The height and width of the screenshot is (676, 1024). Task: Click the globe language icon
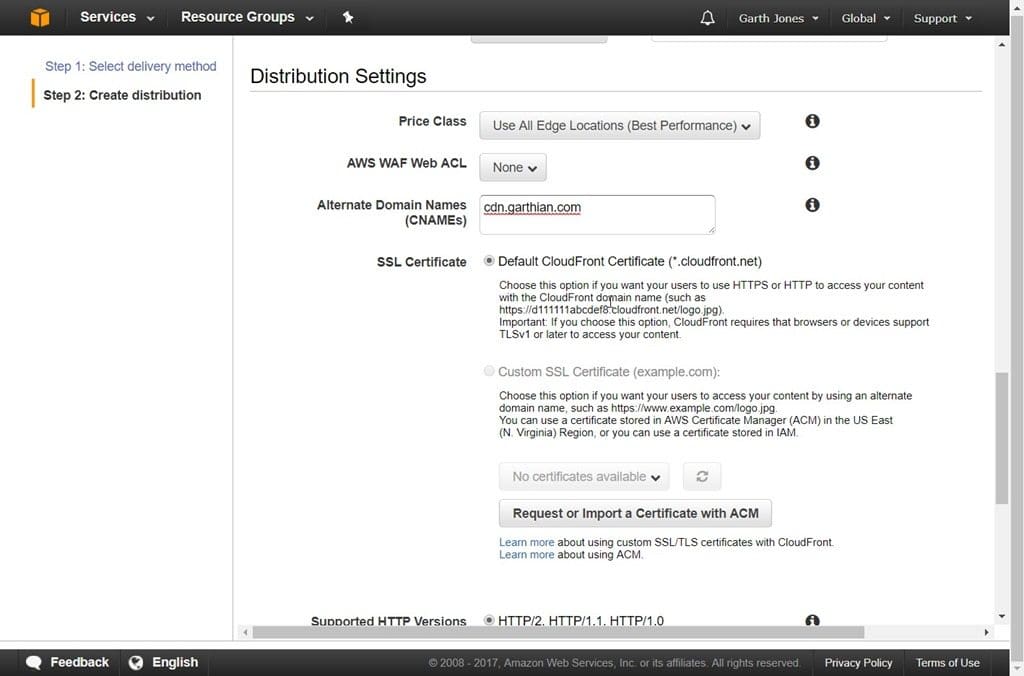[136, 662]
